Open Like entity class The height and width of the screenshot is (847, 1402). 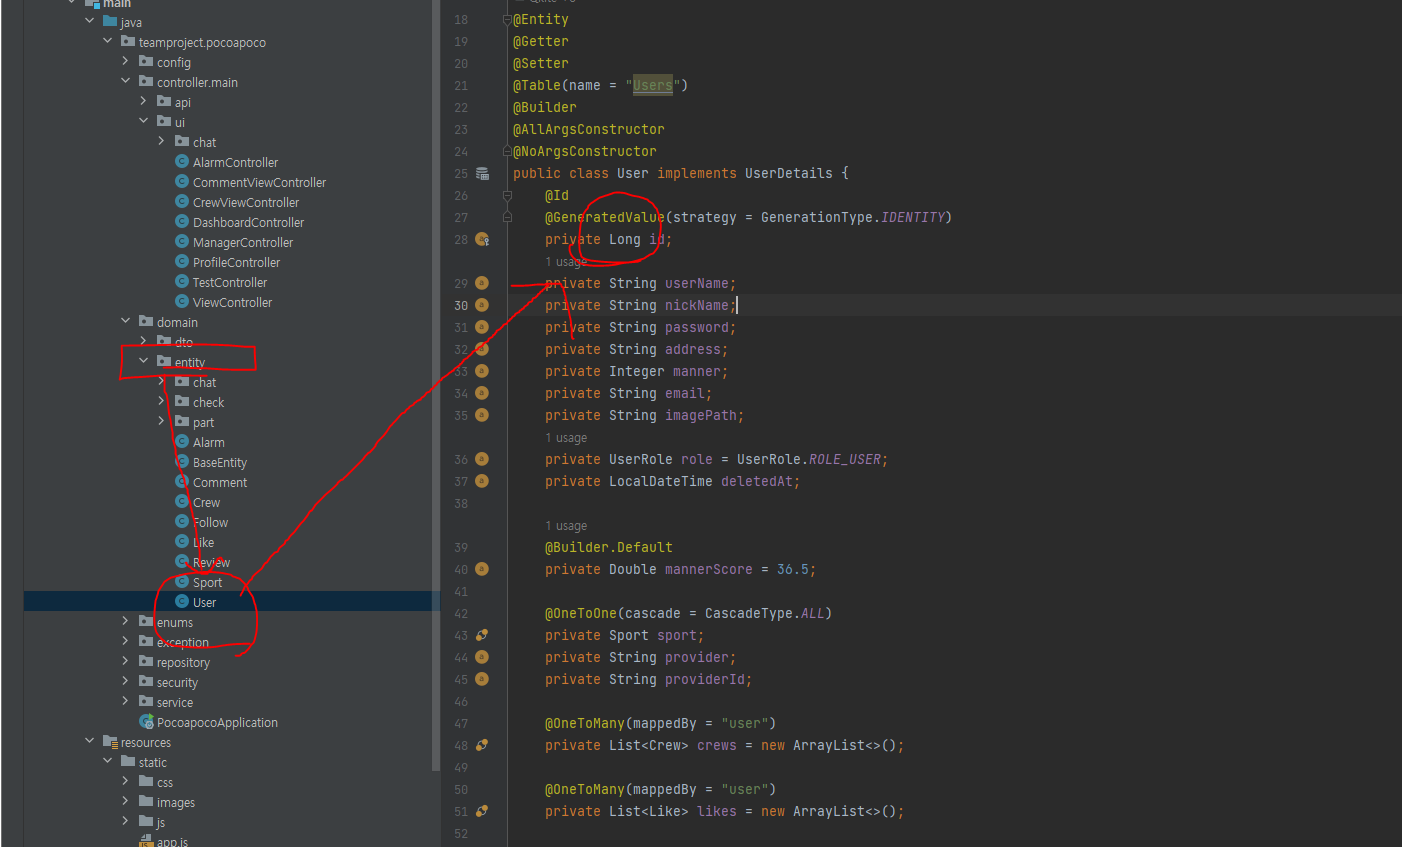[x=203, y=542]
